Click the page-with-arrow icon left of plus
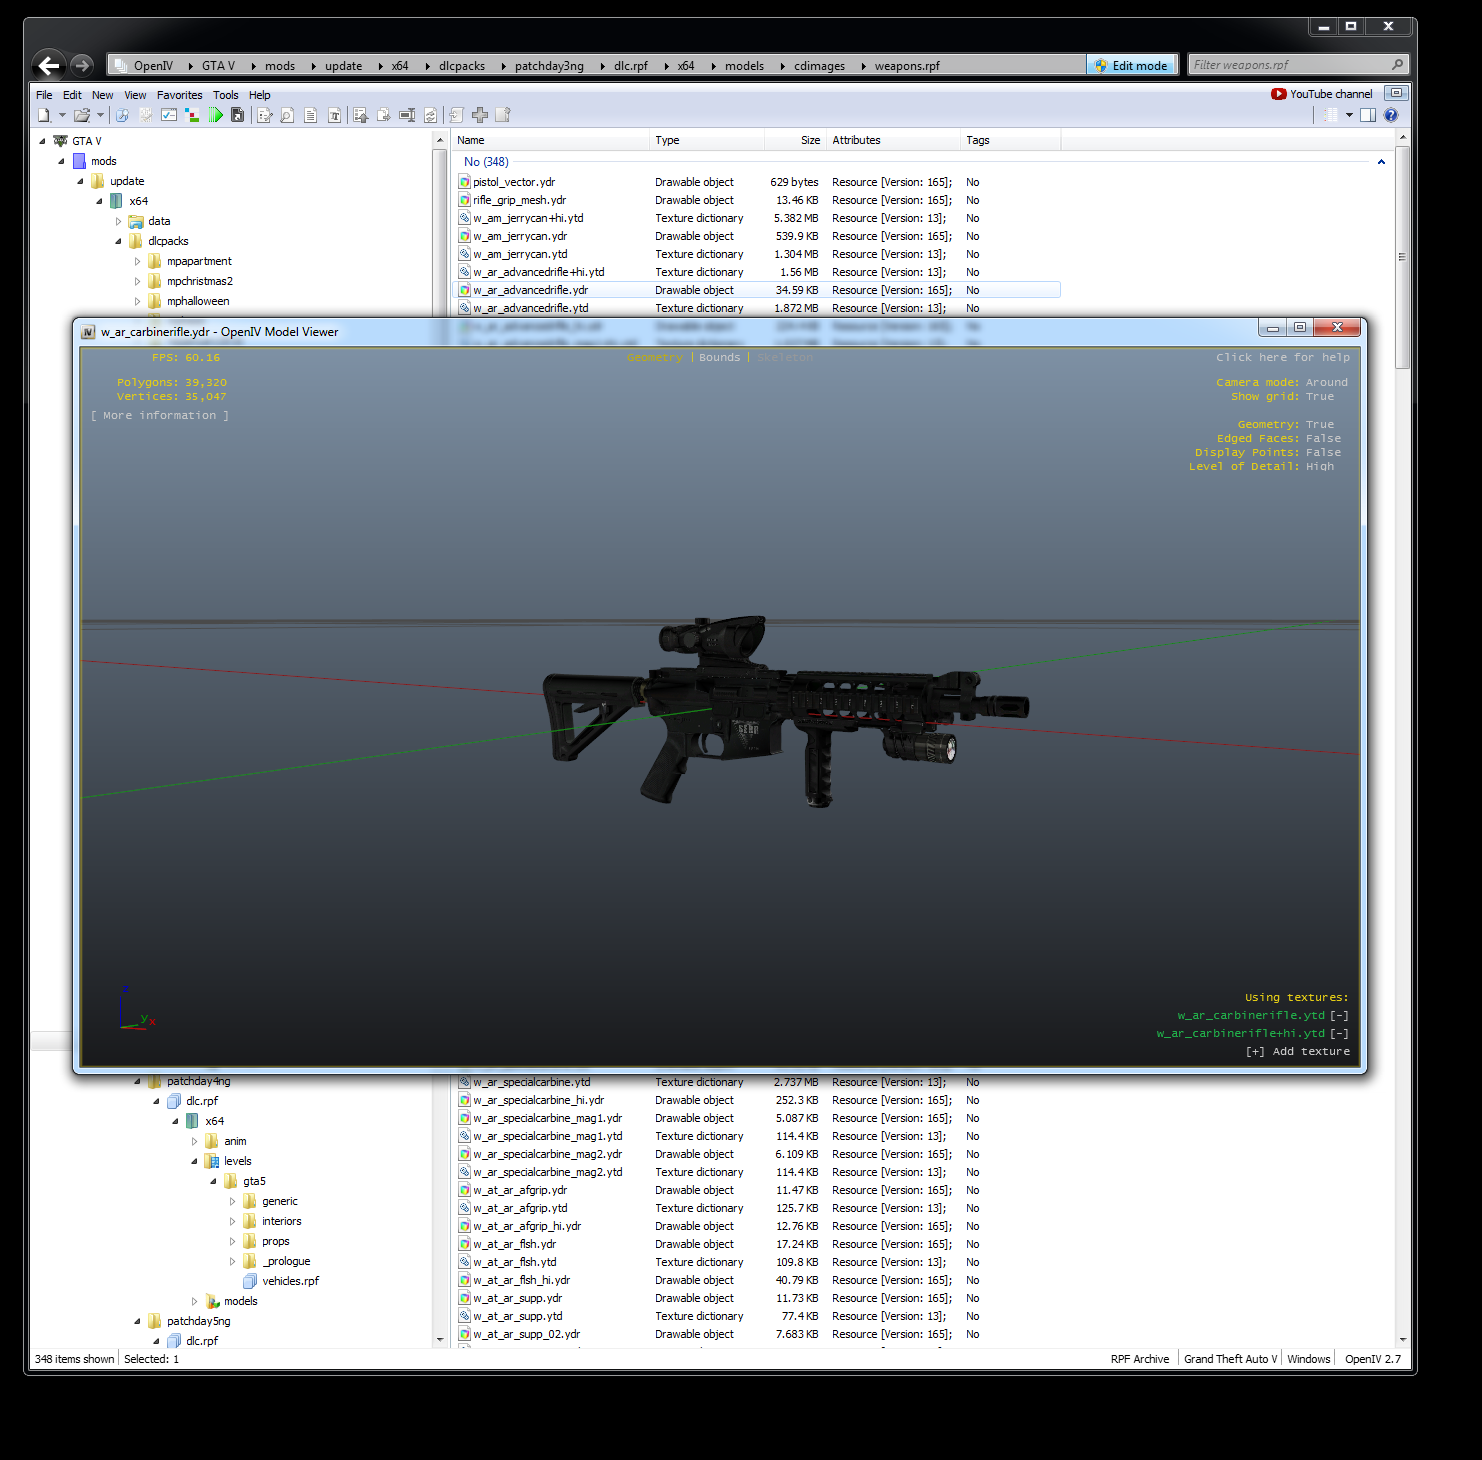The image size is (1482, 1460). coord(457,115)
